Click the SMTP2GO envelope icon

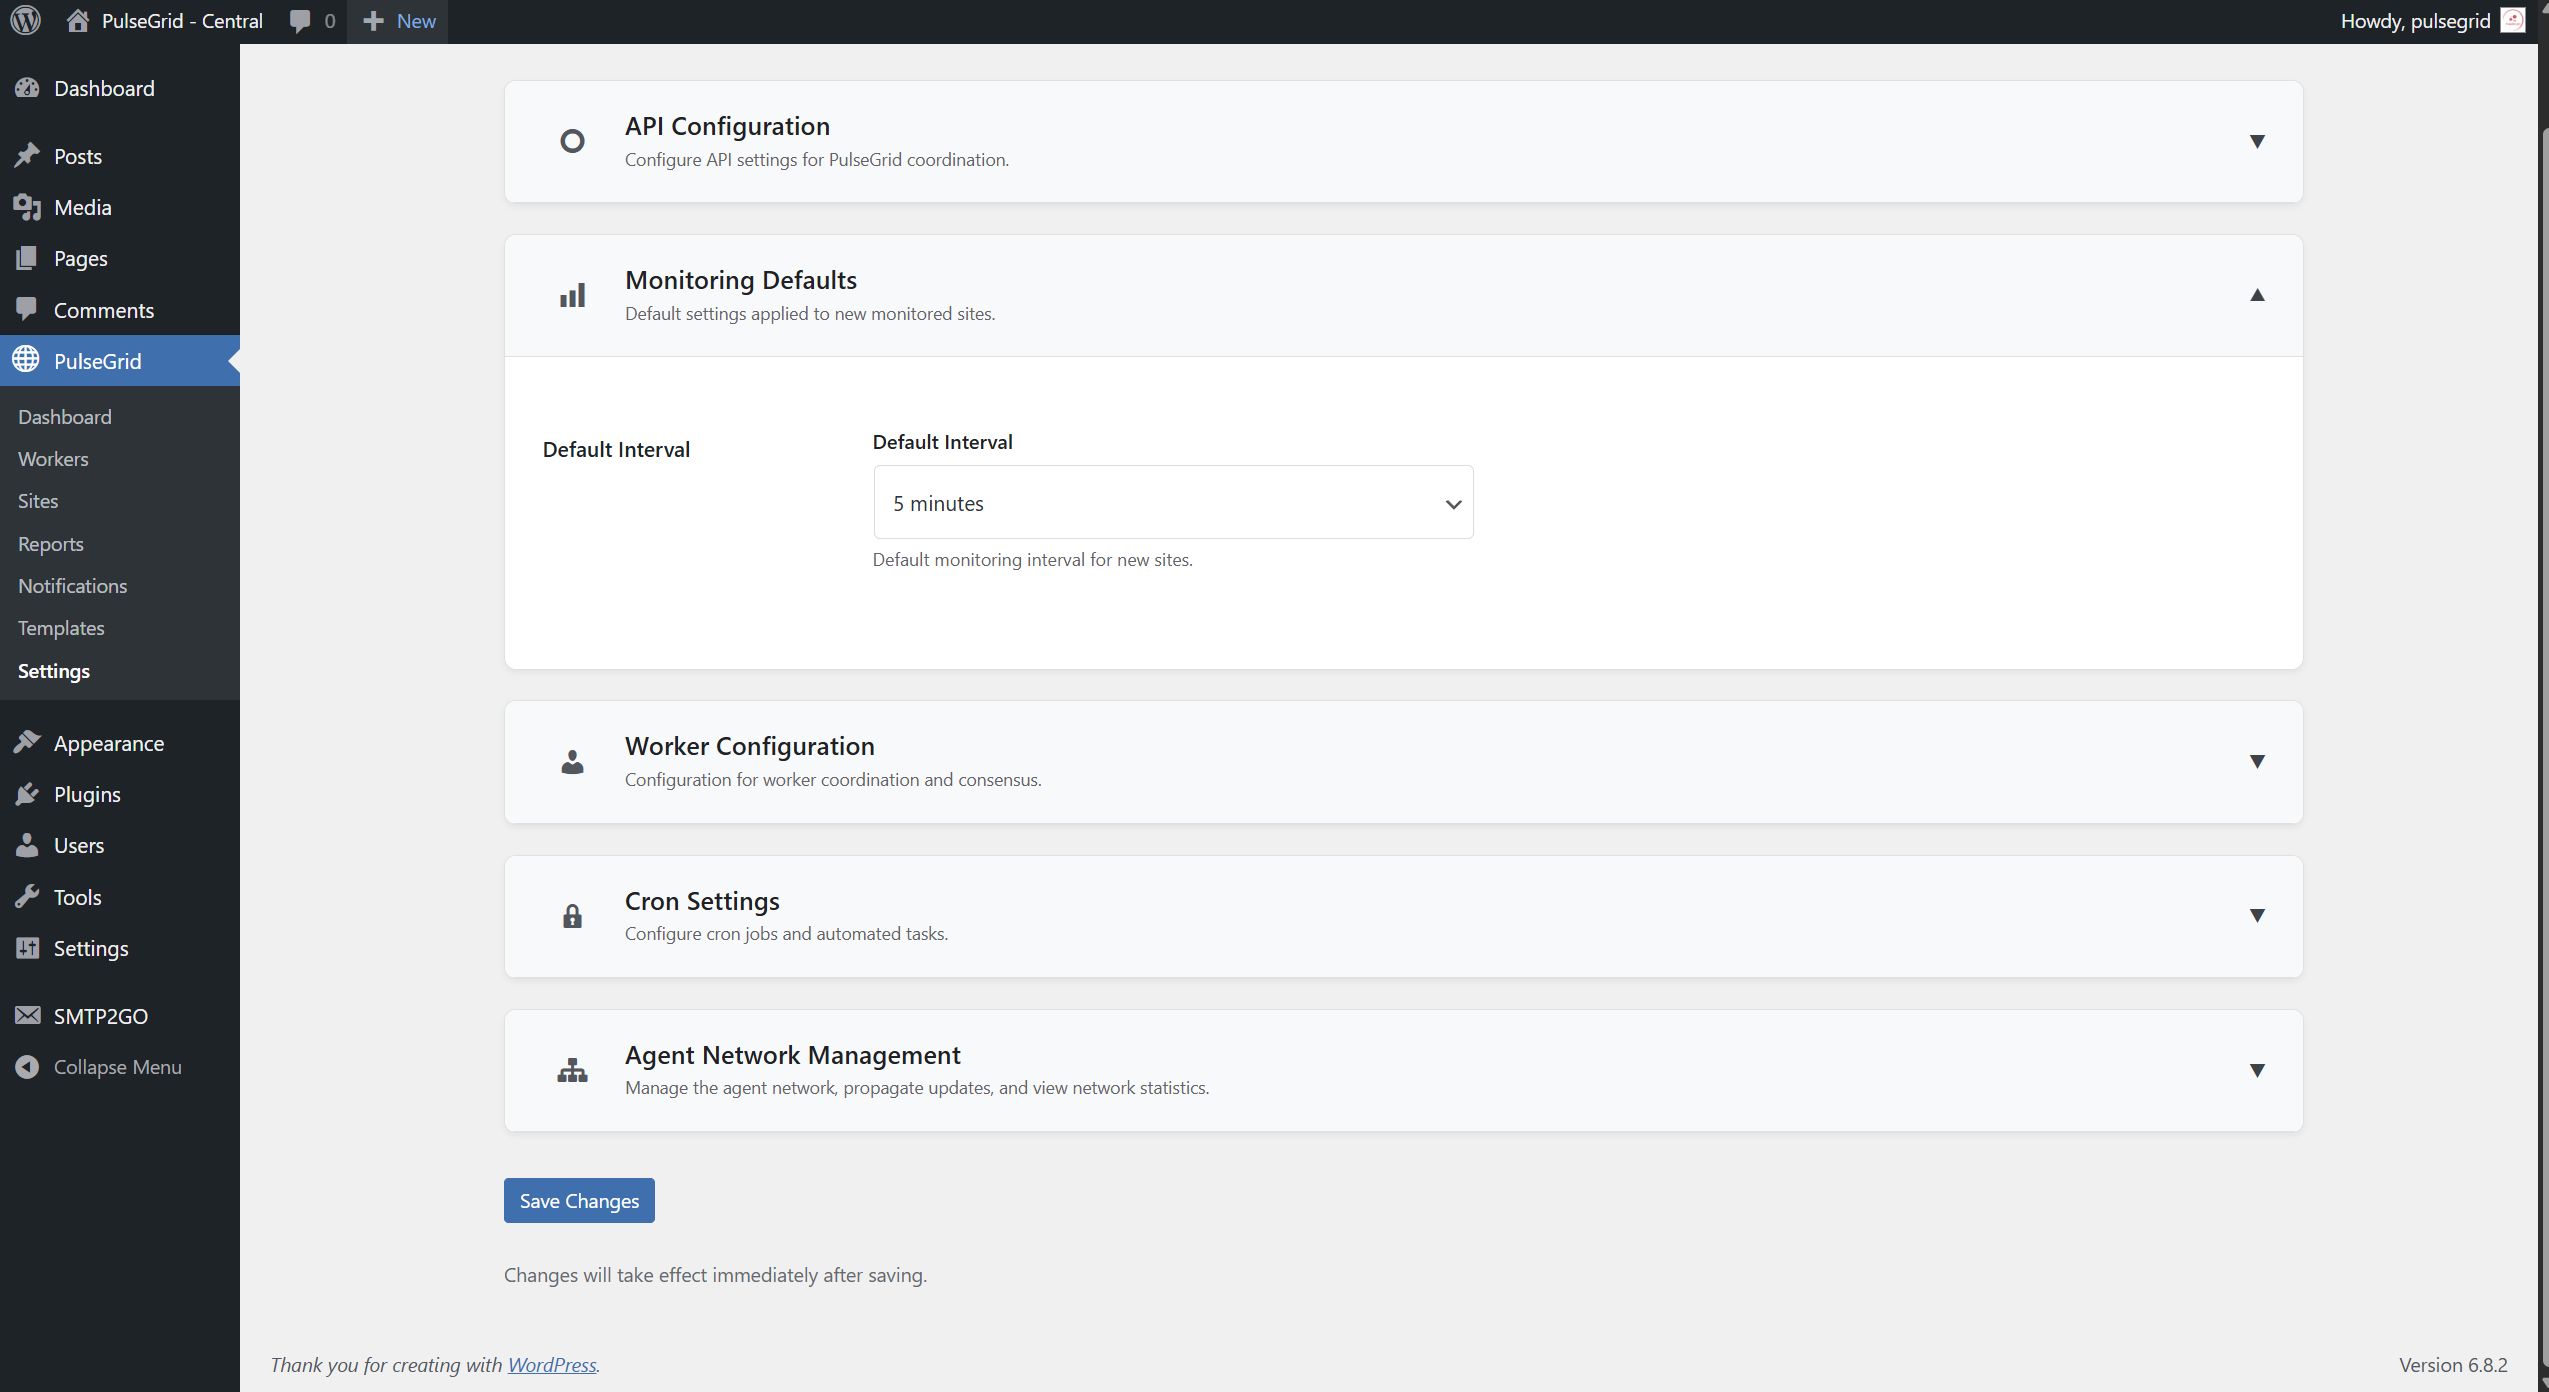[x=27, y=1015]
